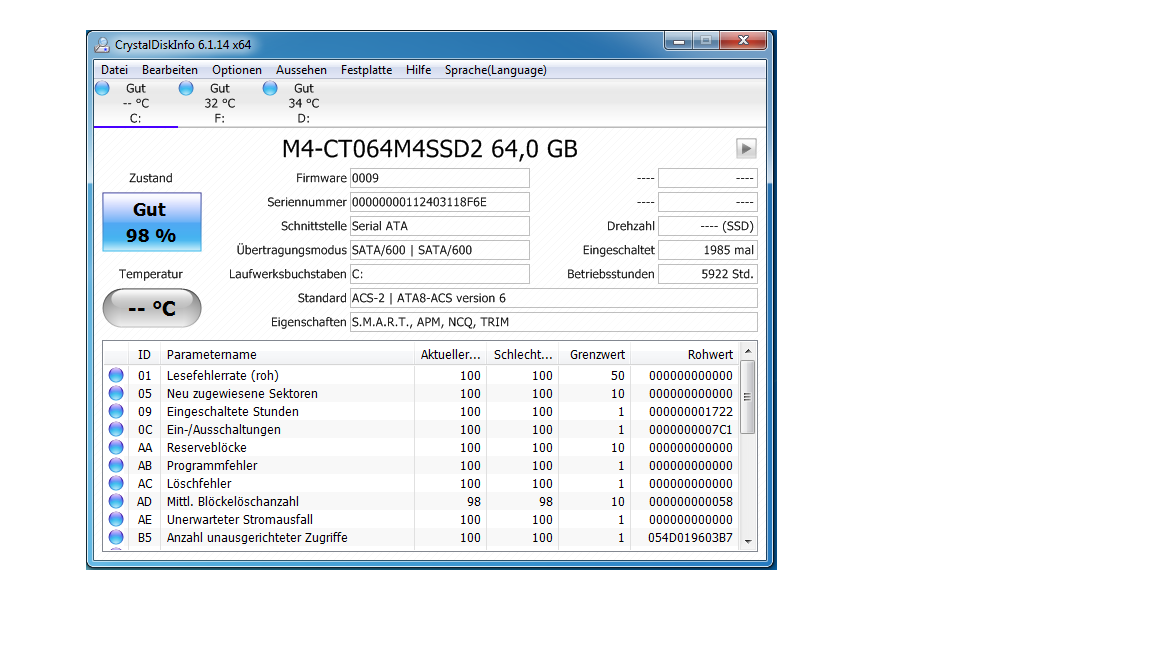
Task: Select Programmfehler parameter name
Action: tap(212, 466)
